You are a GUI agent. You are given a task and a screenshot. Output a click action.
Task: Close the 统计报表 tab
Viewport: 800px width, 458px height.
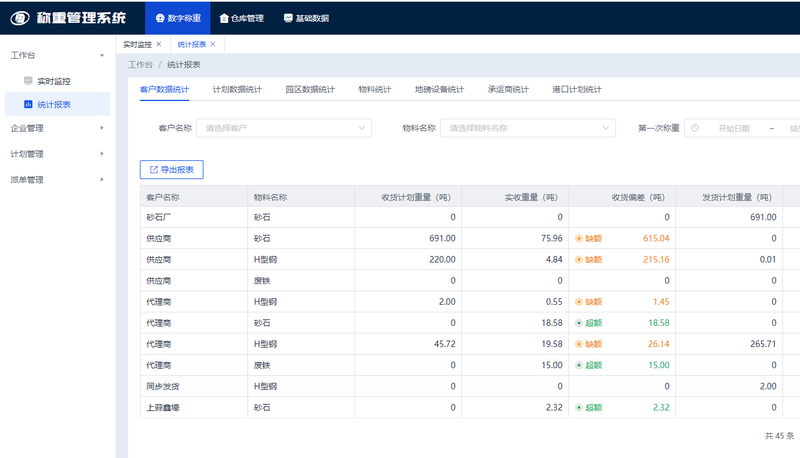[x=213, y=44]
